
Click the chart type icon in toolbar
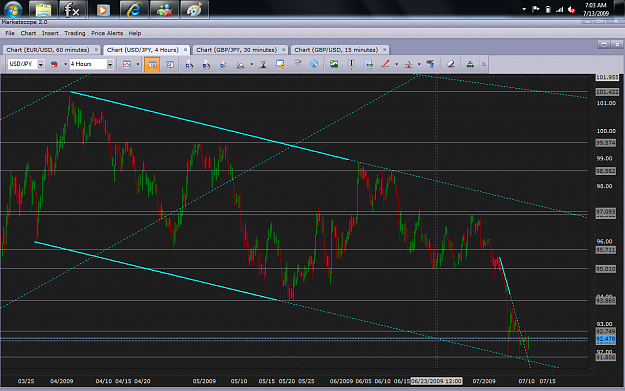point(127,64)
